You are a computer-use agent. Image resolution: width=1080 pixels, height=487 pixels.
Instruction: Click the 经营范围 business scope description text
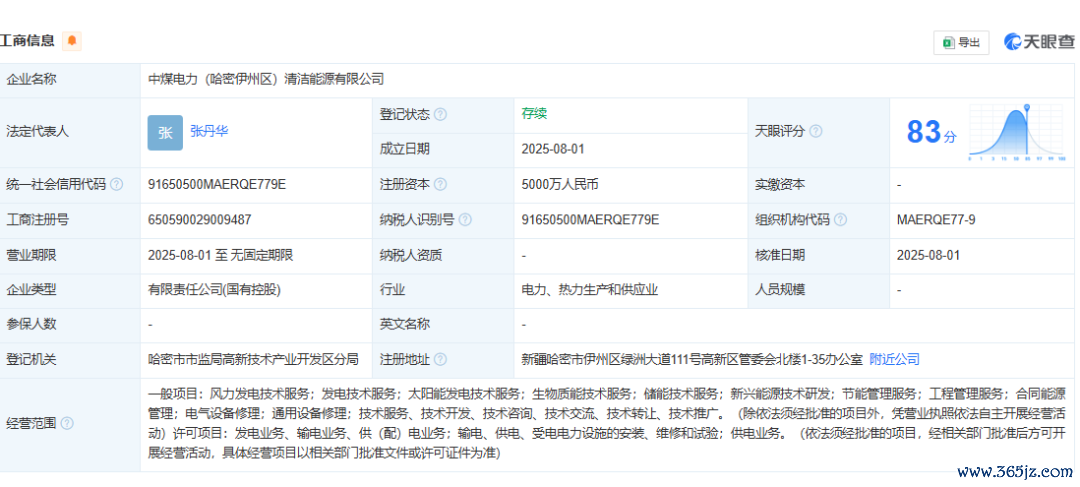click(607, 424)
